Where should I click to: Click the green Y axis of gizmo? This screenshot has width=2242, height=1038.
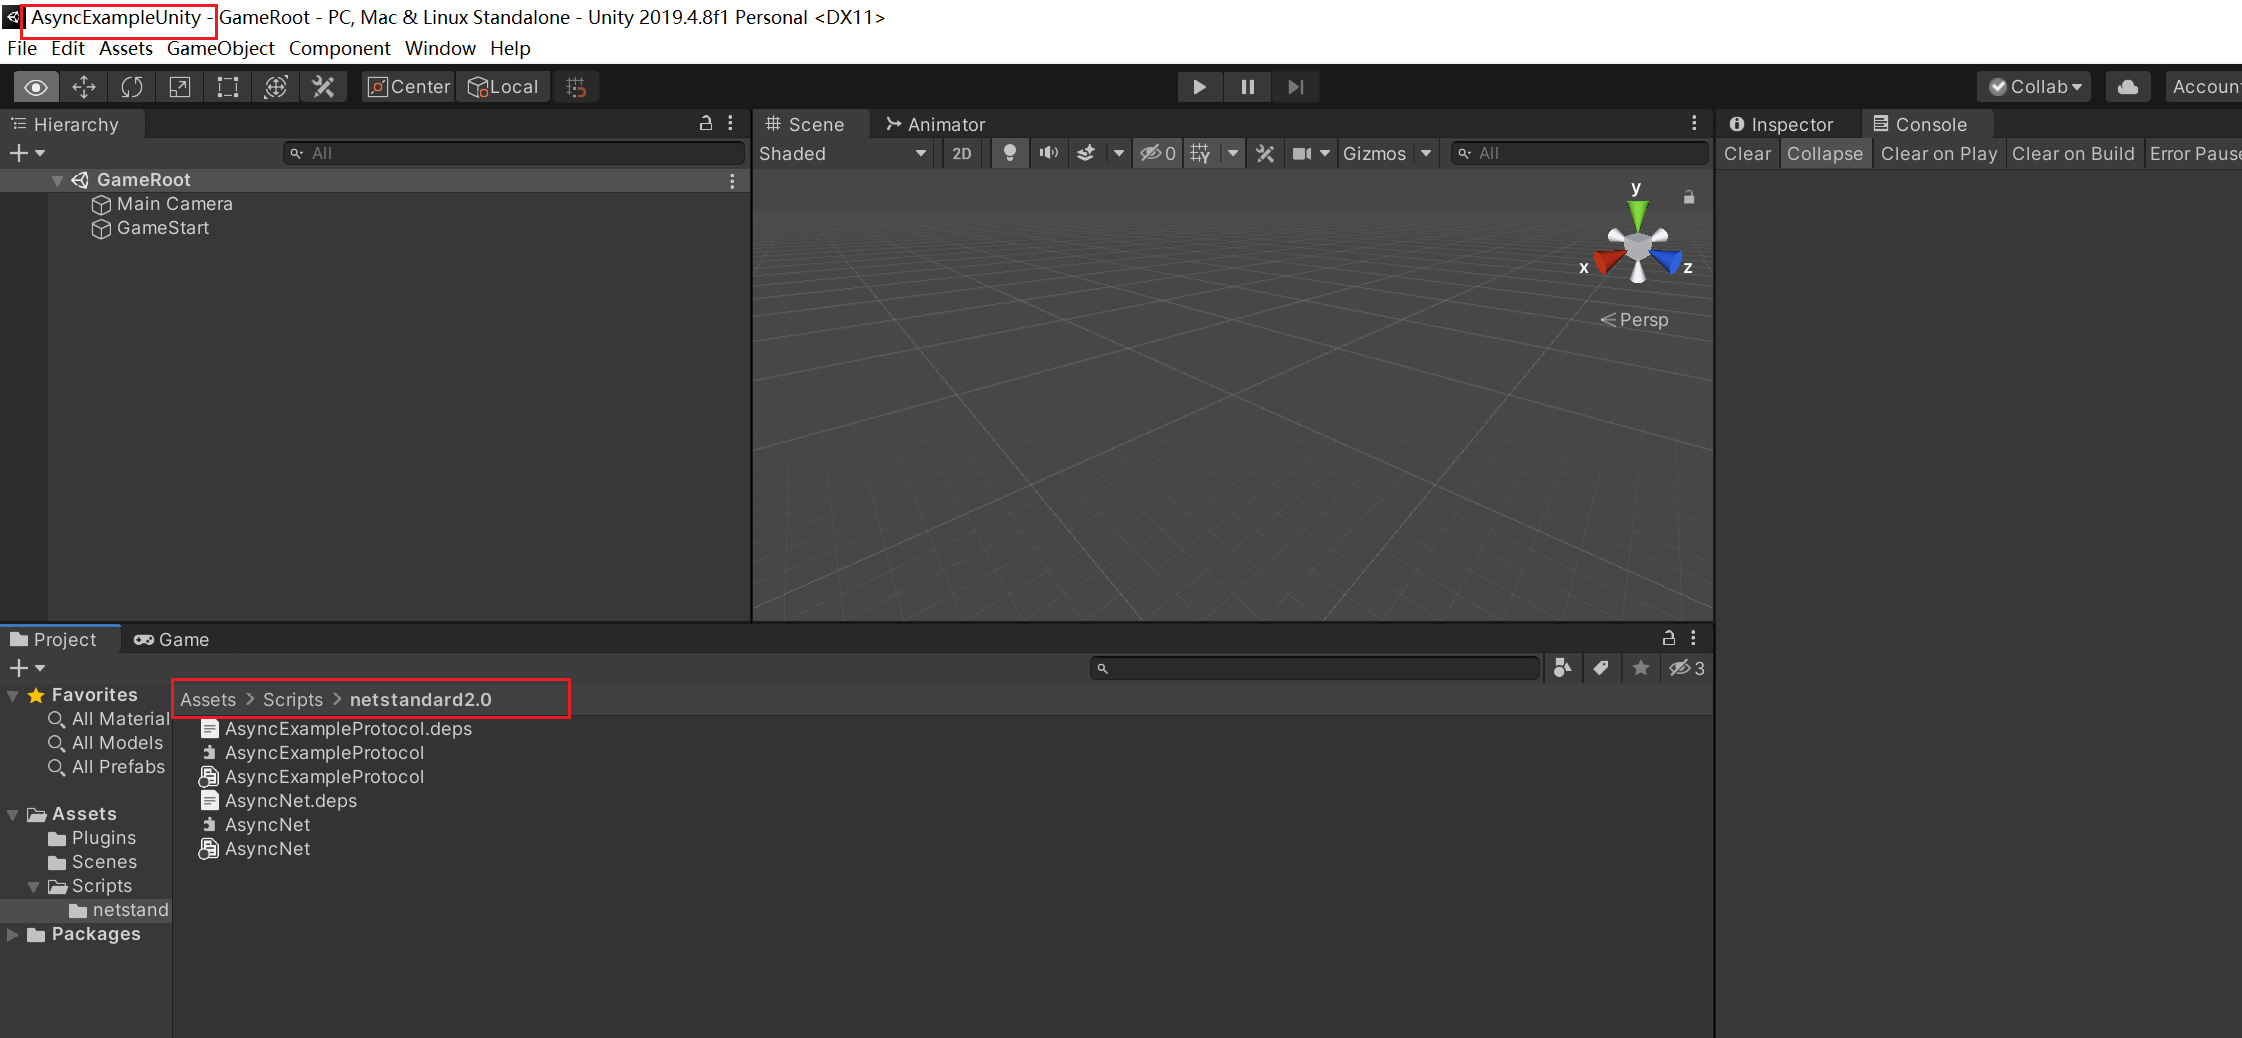click(x=1637, y=213)
